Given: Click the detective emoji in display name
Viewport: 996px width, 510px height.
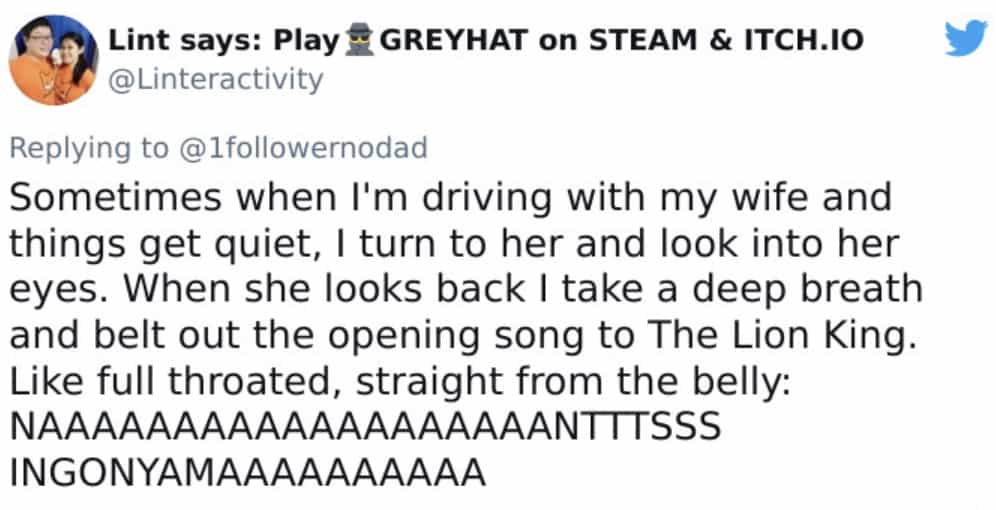Looking at the screenshot, I should coord(360,41).
